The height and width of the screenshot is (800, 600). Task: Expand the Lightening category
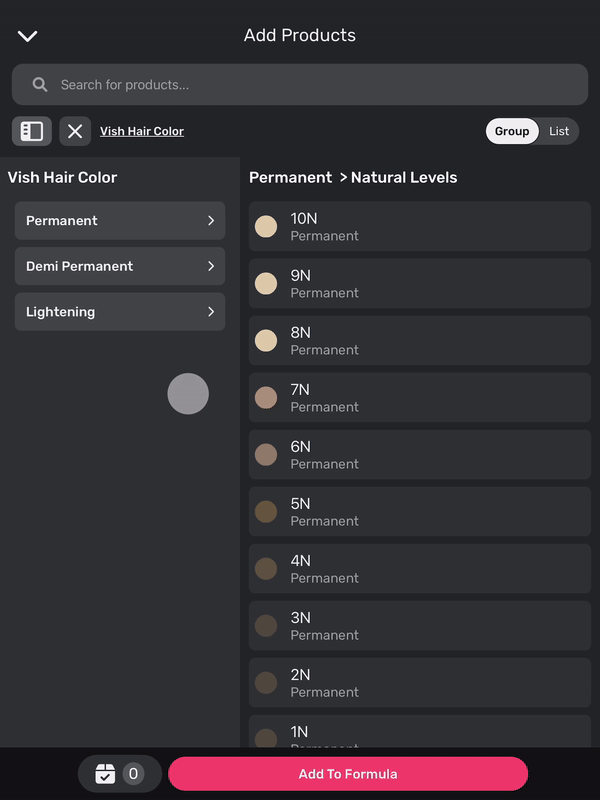120,312
